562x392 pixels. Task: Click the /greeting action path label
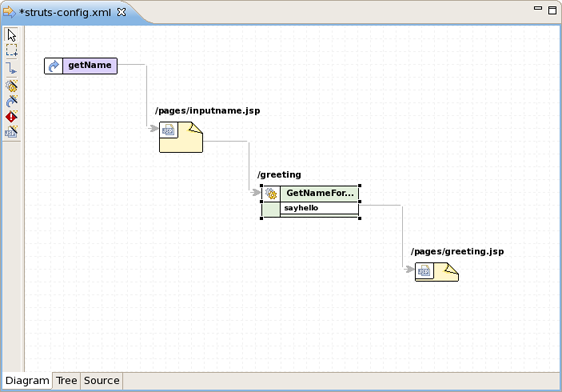pos(279,175)
